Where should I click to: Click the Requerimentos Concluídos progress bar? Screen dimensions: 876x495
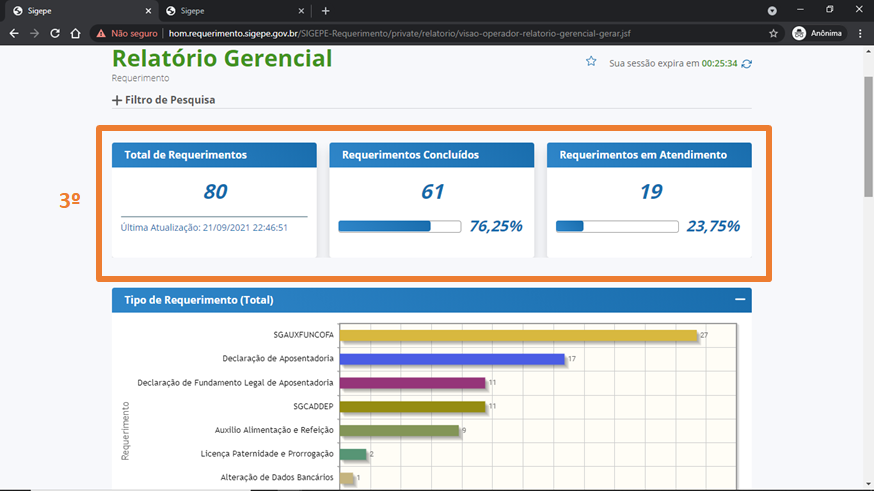pos(399,226)
